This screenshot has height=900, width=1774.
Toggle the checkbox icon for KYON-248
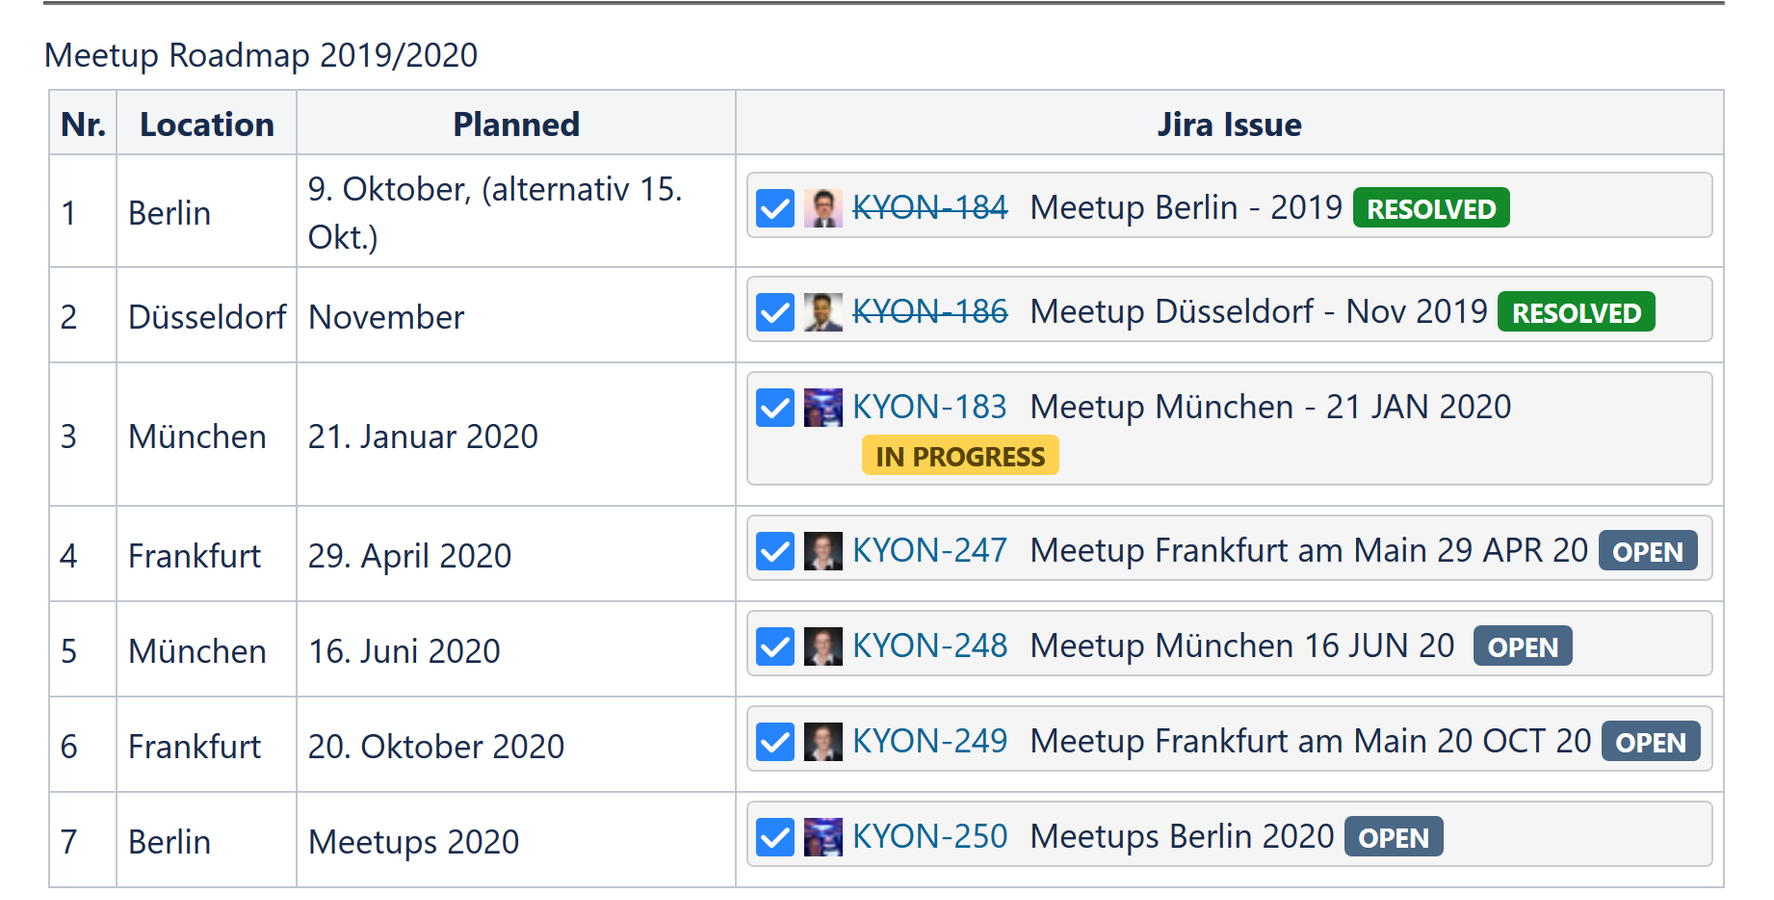[775, 646]
